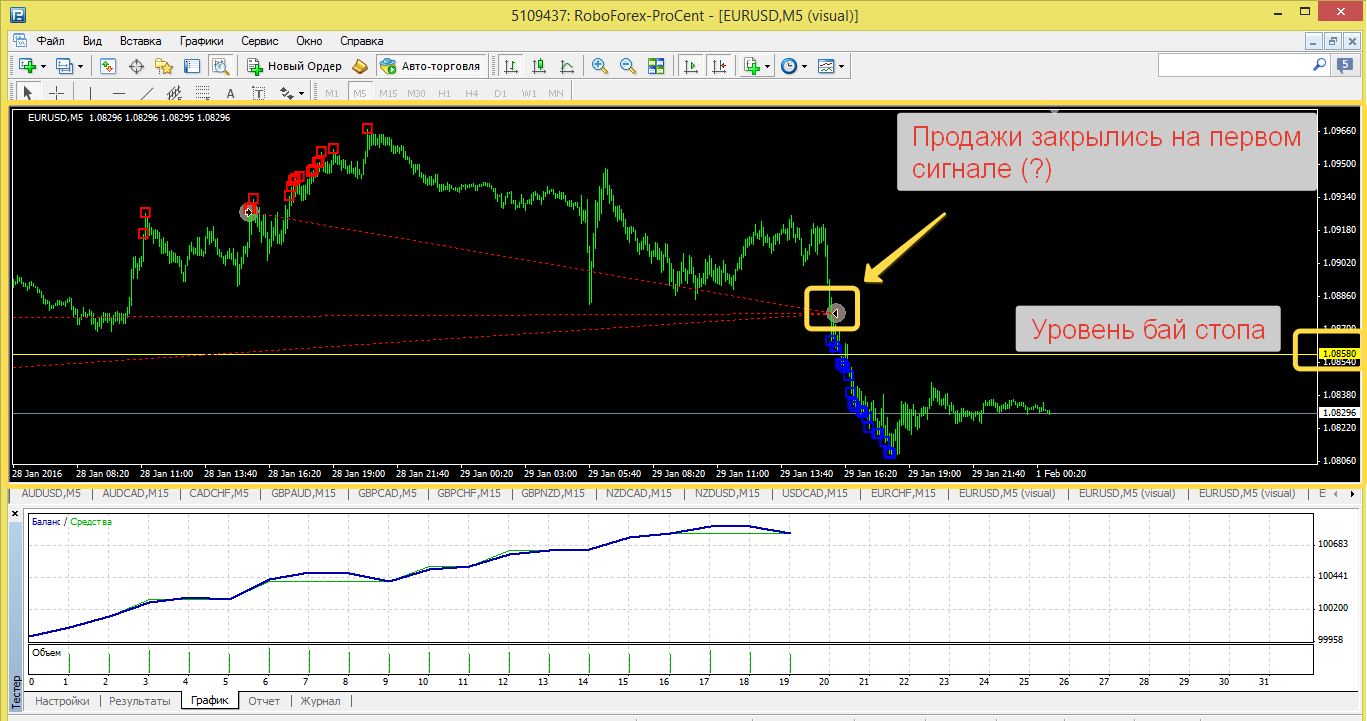Open the Графики menu
Viewport: 1367px width, 721px height.
click(201, 41)
